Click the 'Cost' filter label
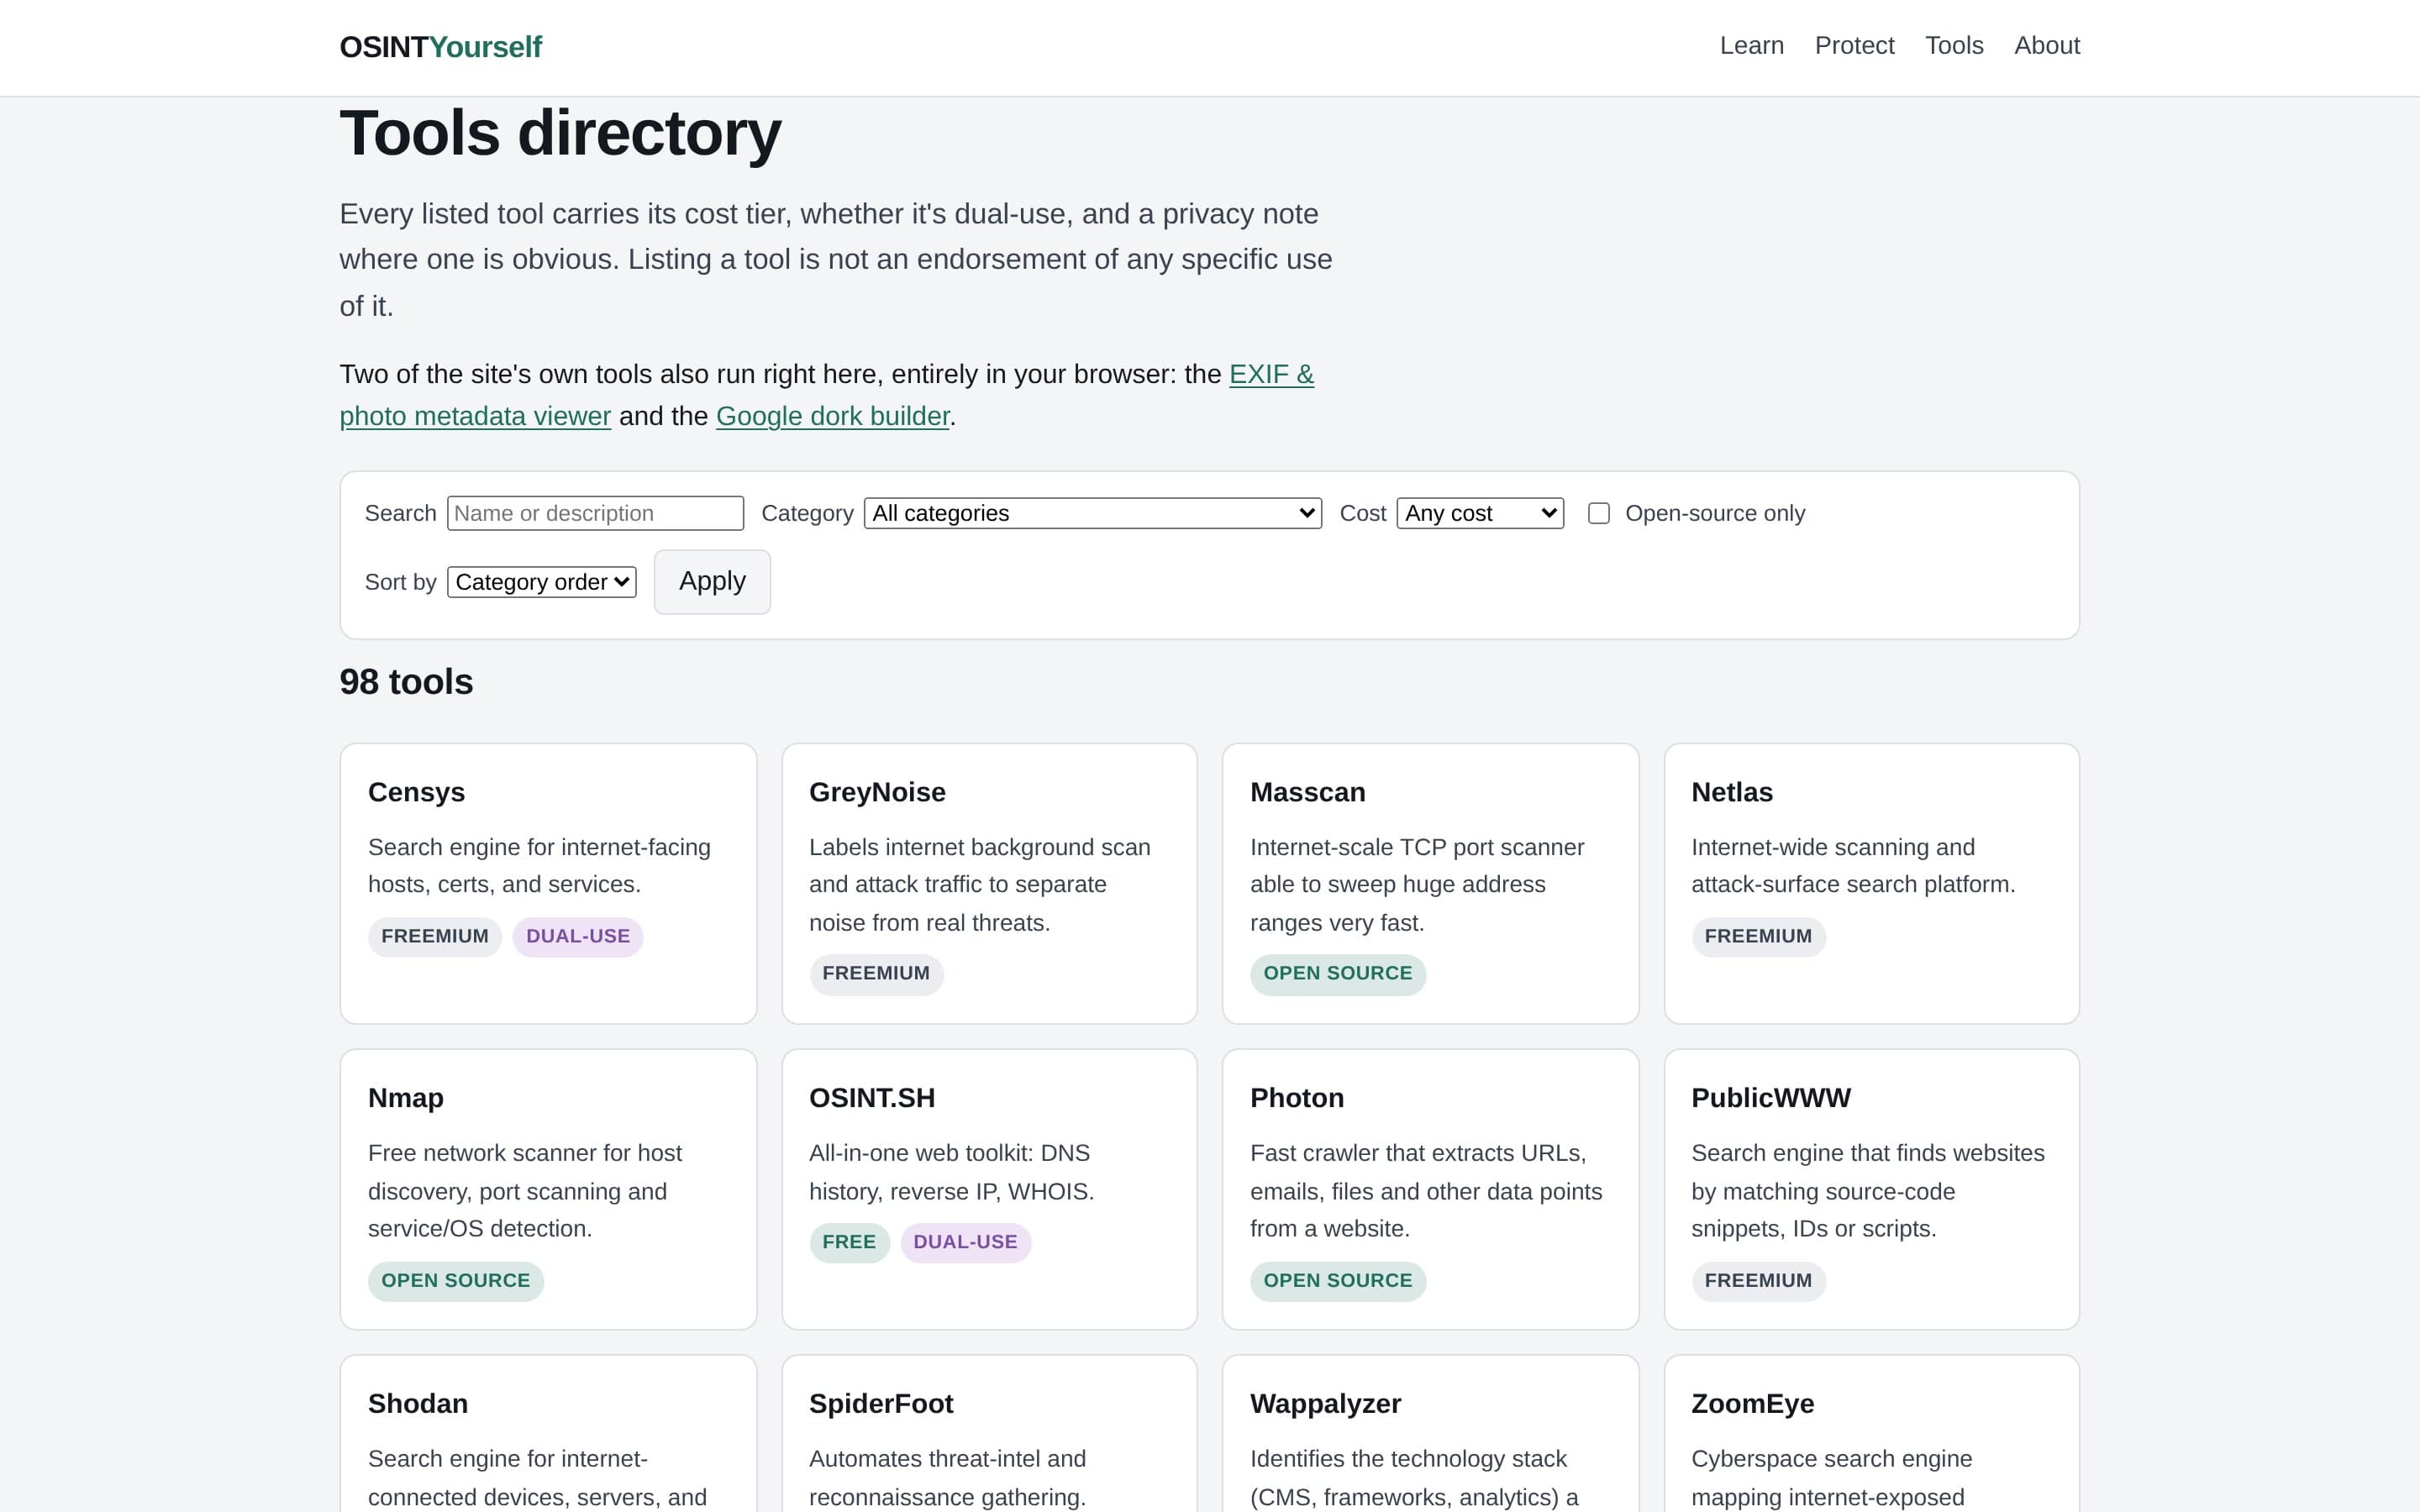 pyautogui.click(x=1362, y=513)
